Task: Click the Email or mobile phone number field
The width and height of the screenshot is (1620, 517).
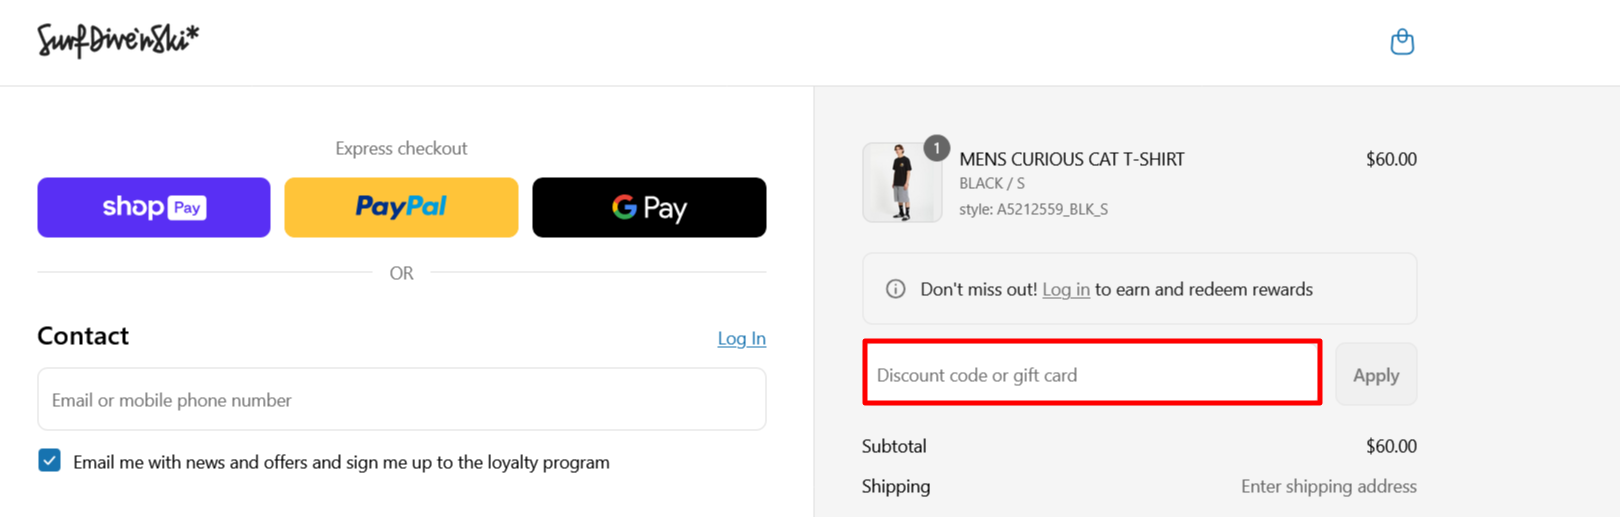Action: pyautogui.click(x=401, y=400)
